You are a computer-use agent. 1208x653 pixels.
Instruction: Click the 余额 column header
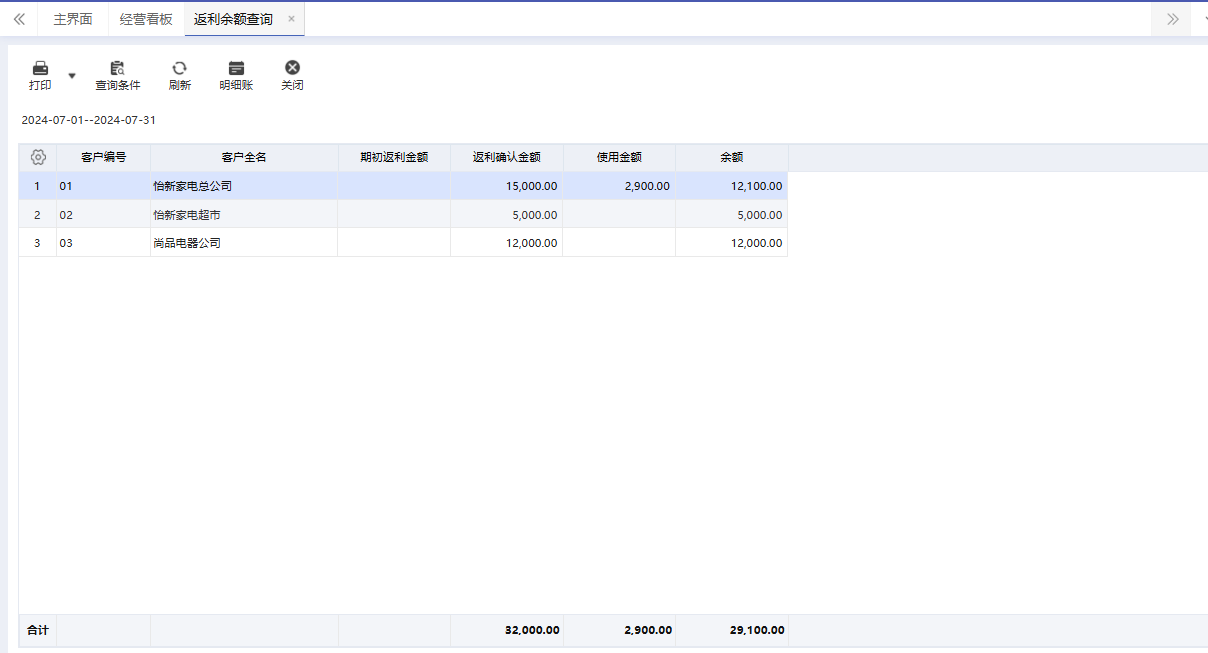pos(731,157)
